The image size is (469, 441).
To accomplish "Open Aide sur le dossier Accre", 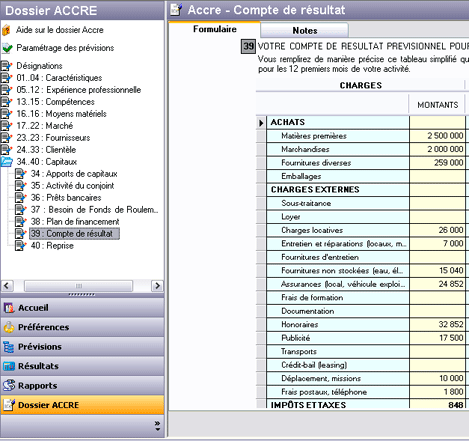I will coord(60,30).
